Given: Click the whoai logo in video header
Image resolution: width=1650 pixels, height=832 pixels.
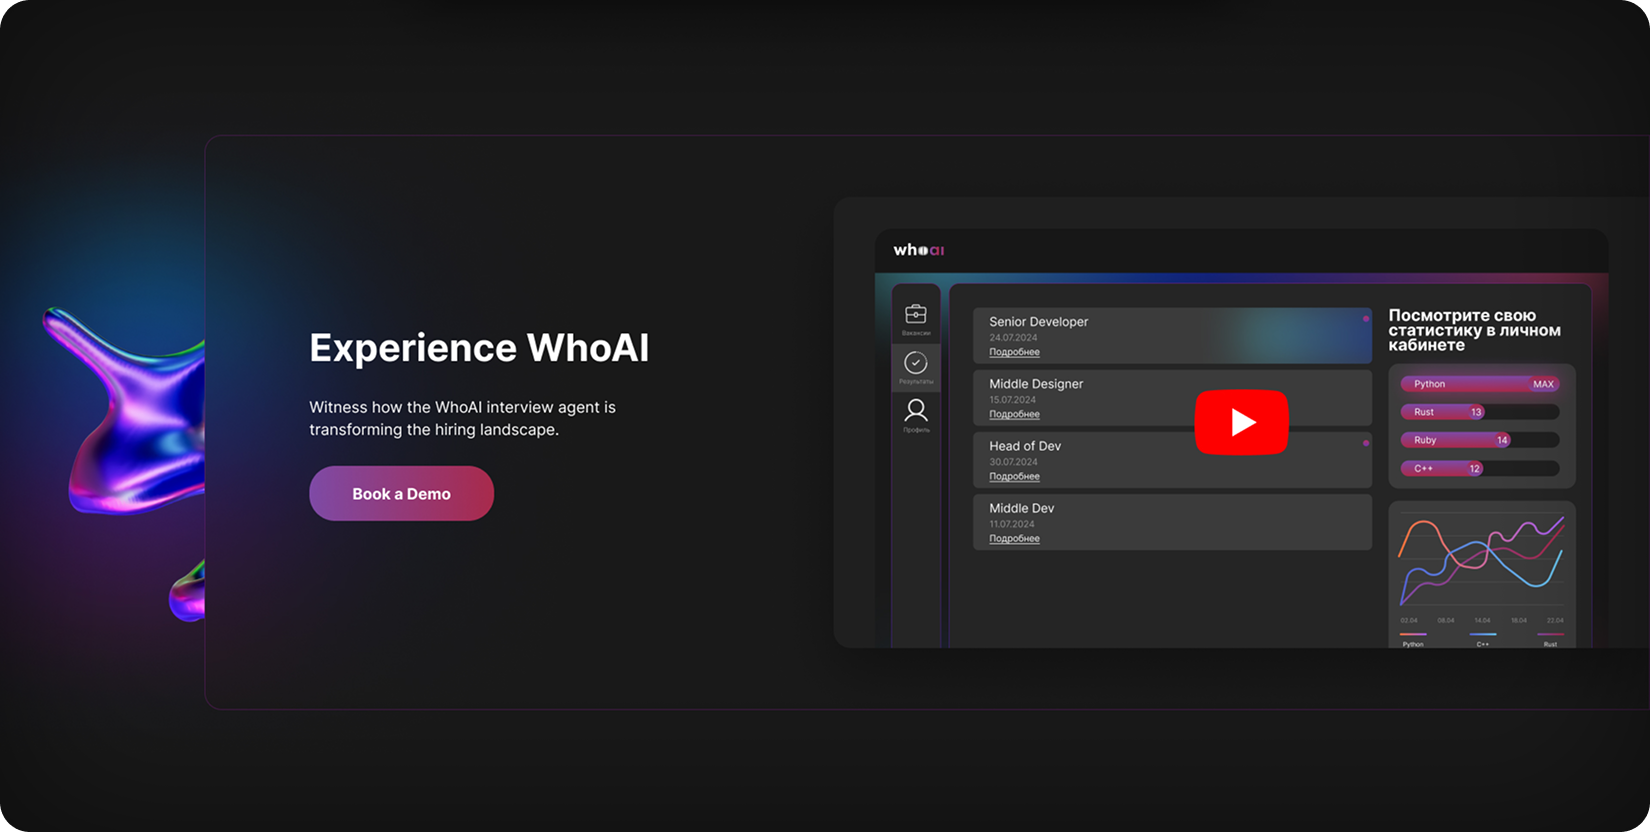Looking at the screenshot, I should click(x=919, y=250).
